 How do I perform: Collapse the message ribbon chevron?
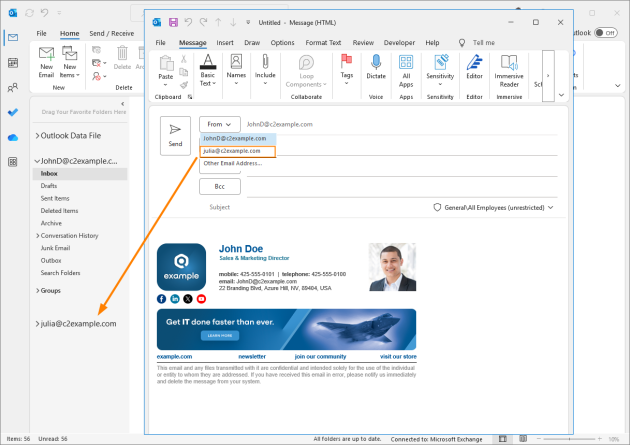(x=561, y=95)
